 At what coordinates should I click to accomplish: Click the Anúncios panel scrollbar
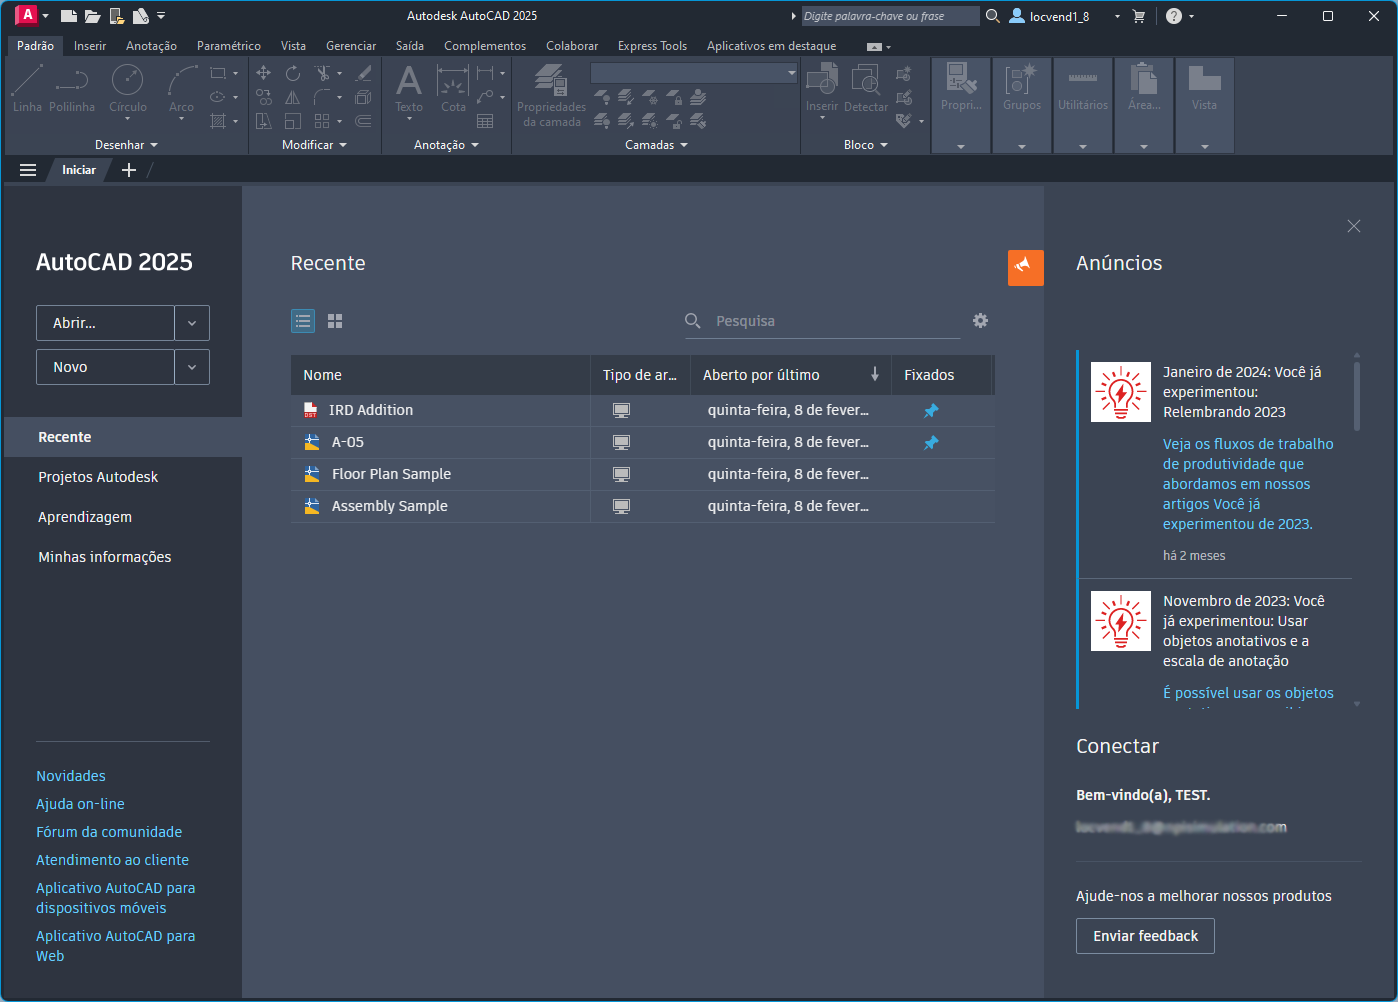[1357, 395]
